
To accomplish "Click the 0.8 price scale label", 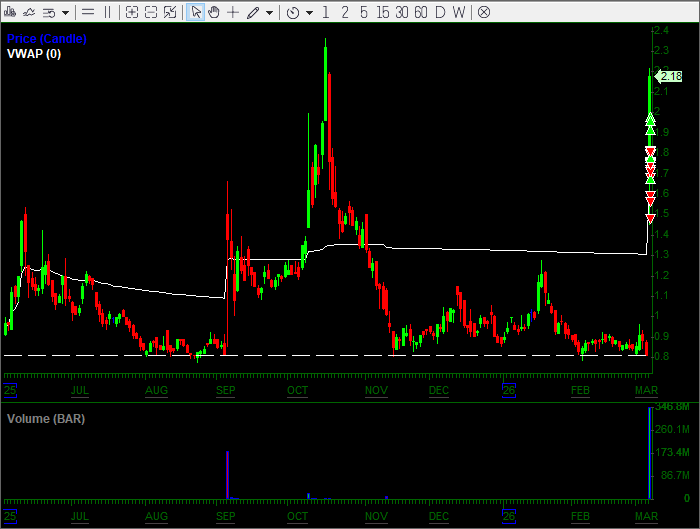I will pos(661,356).
